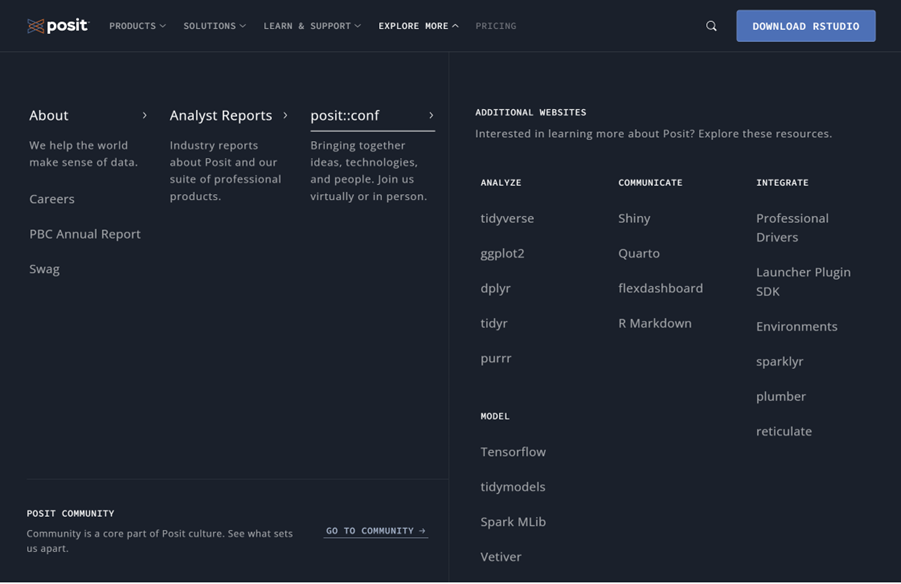Click the 'Community is a core part' text

pyautogui.click(x=160, y=541)
